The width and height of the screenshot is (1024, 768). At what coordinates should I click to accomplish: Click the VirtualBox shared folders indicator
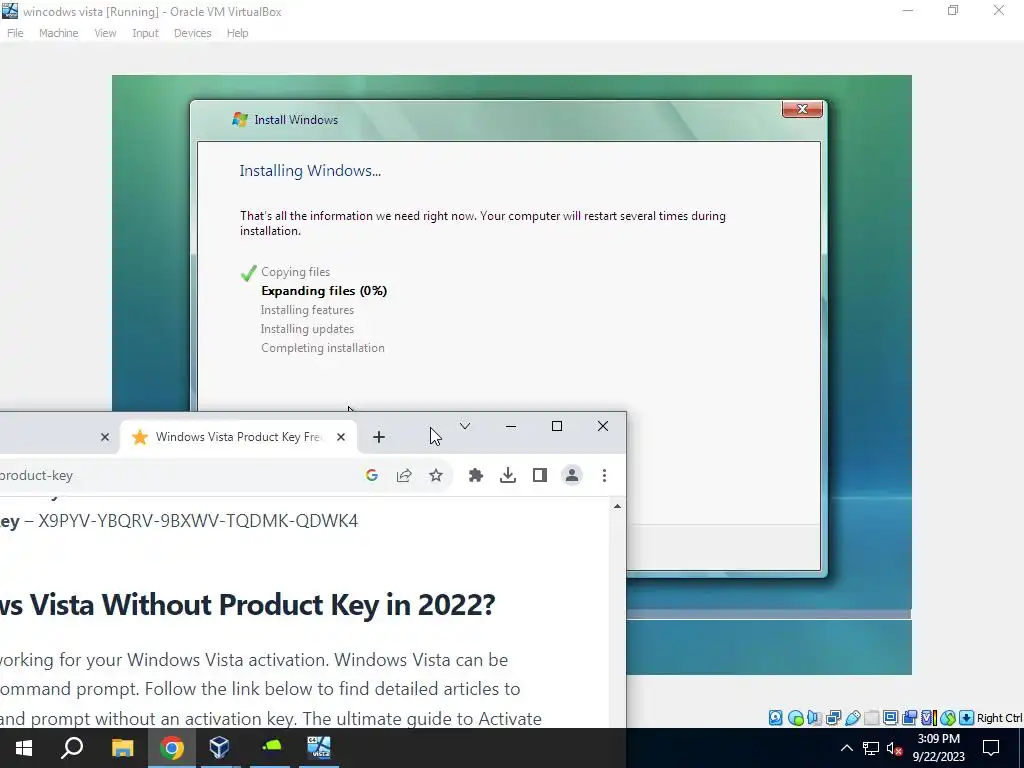pos(871,718)
